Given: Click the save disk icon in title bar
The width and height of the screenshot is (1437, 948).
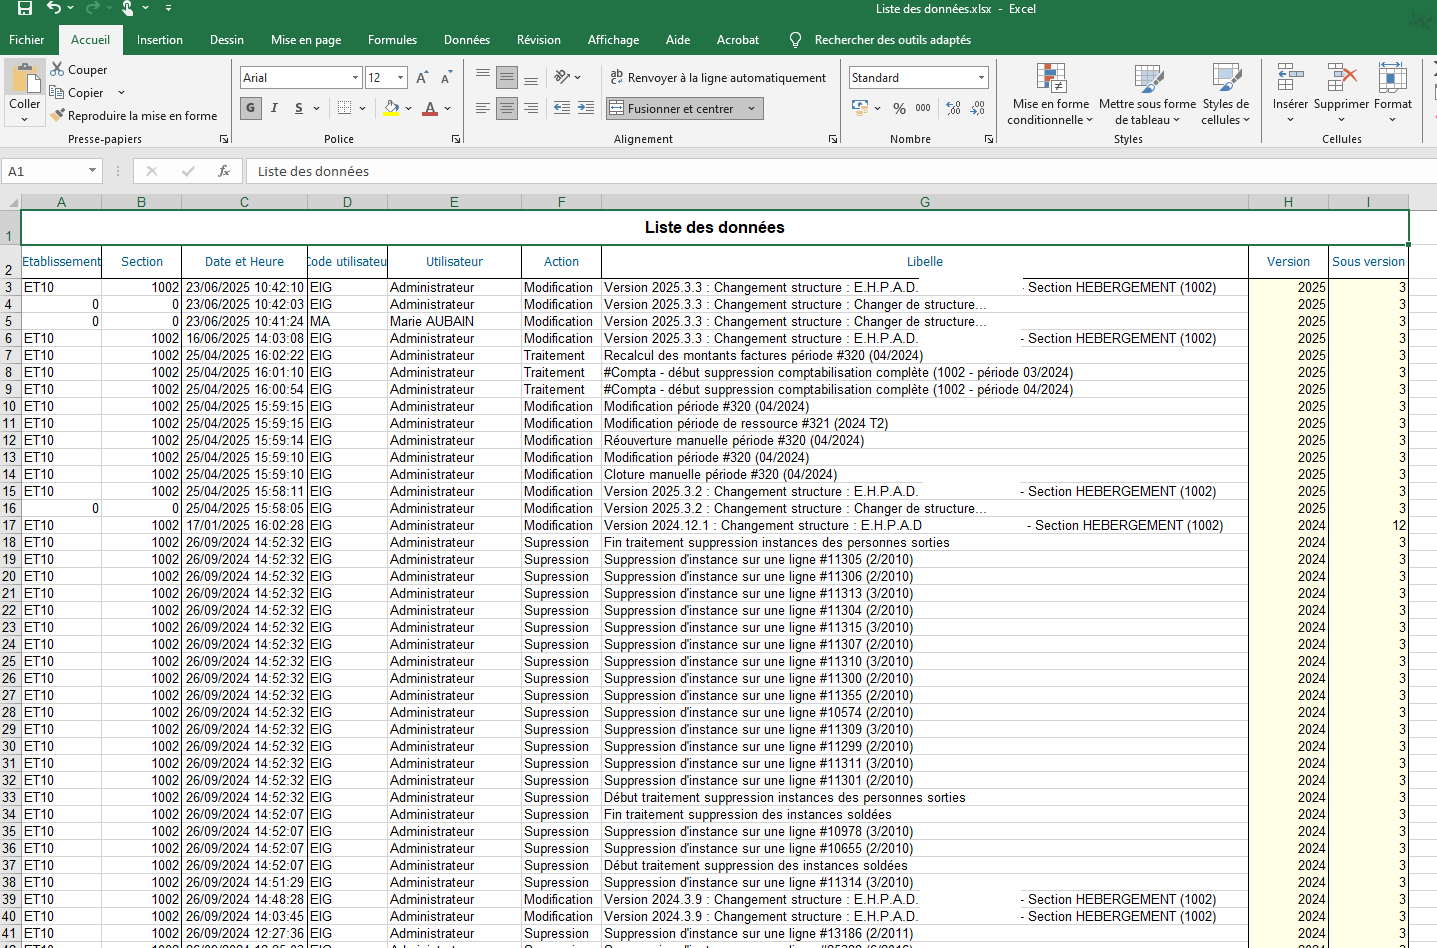Looking at the screenshot, I should pos(25,9).
